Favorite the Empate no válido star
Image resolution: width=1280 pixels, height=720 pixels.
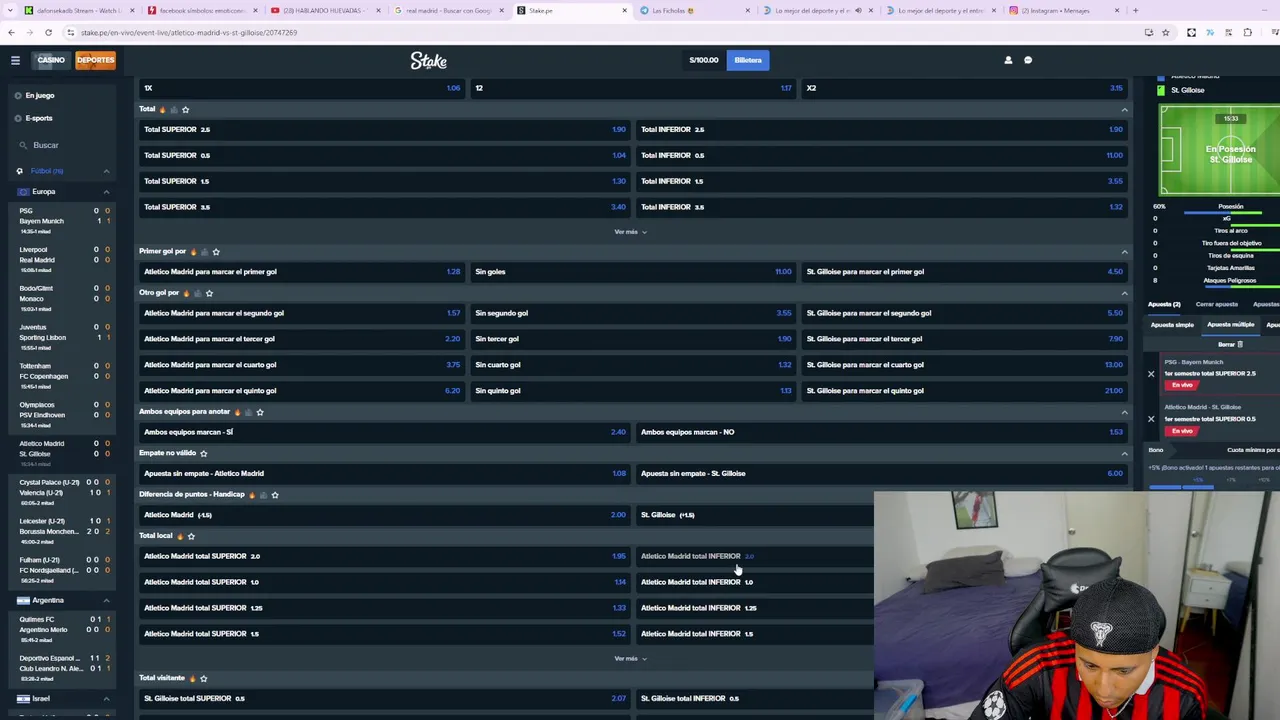tap(204, 453)
